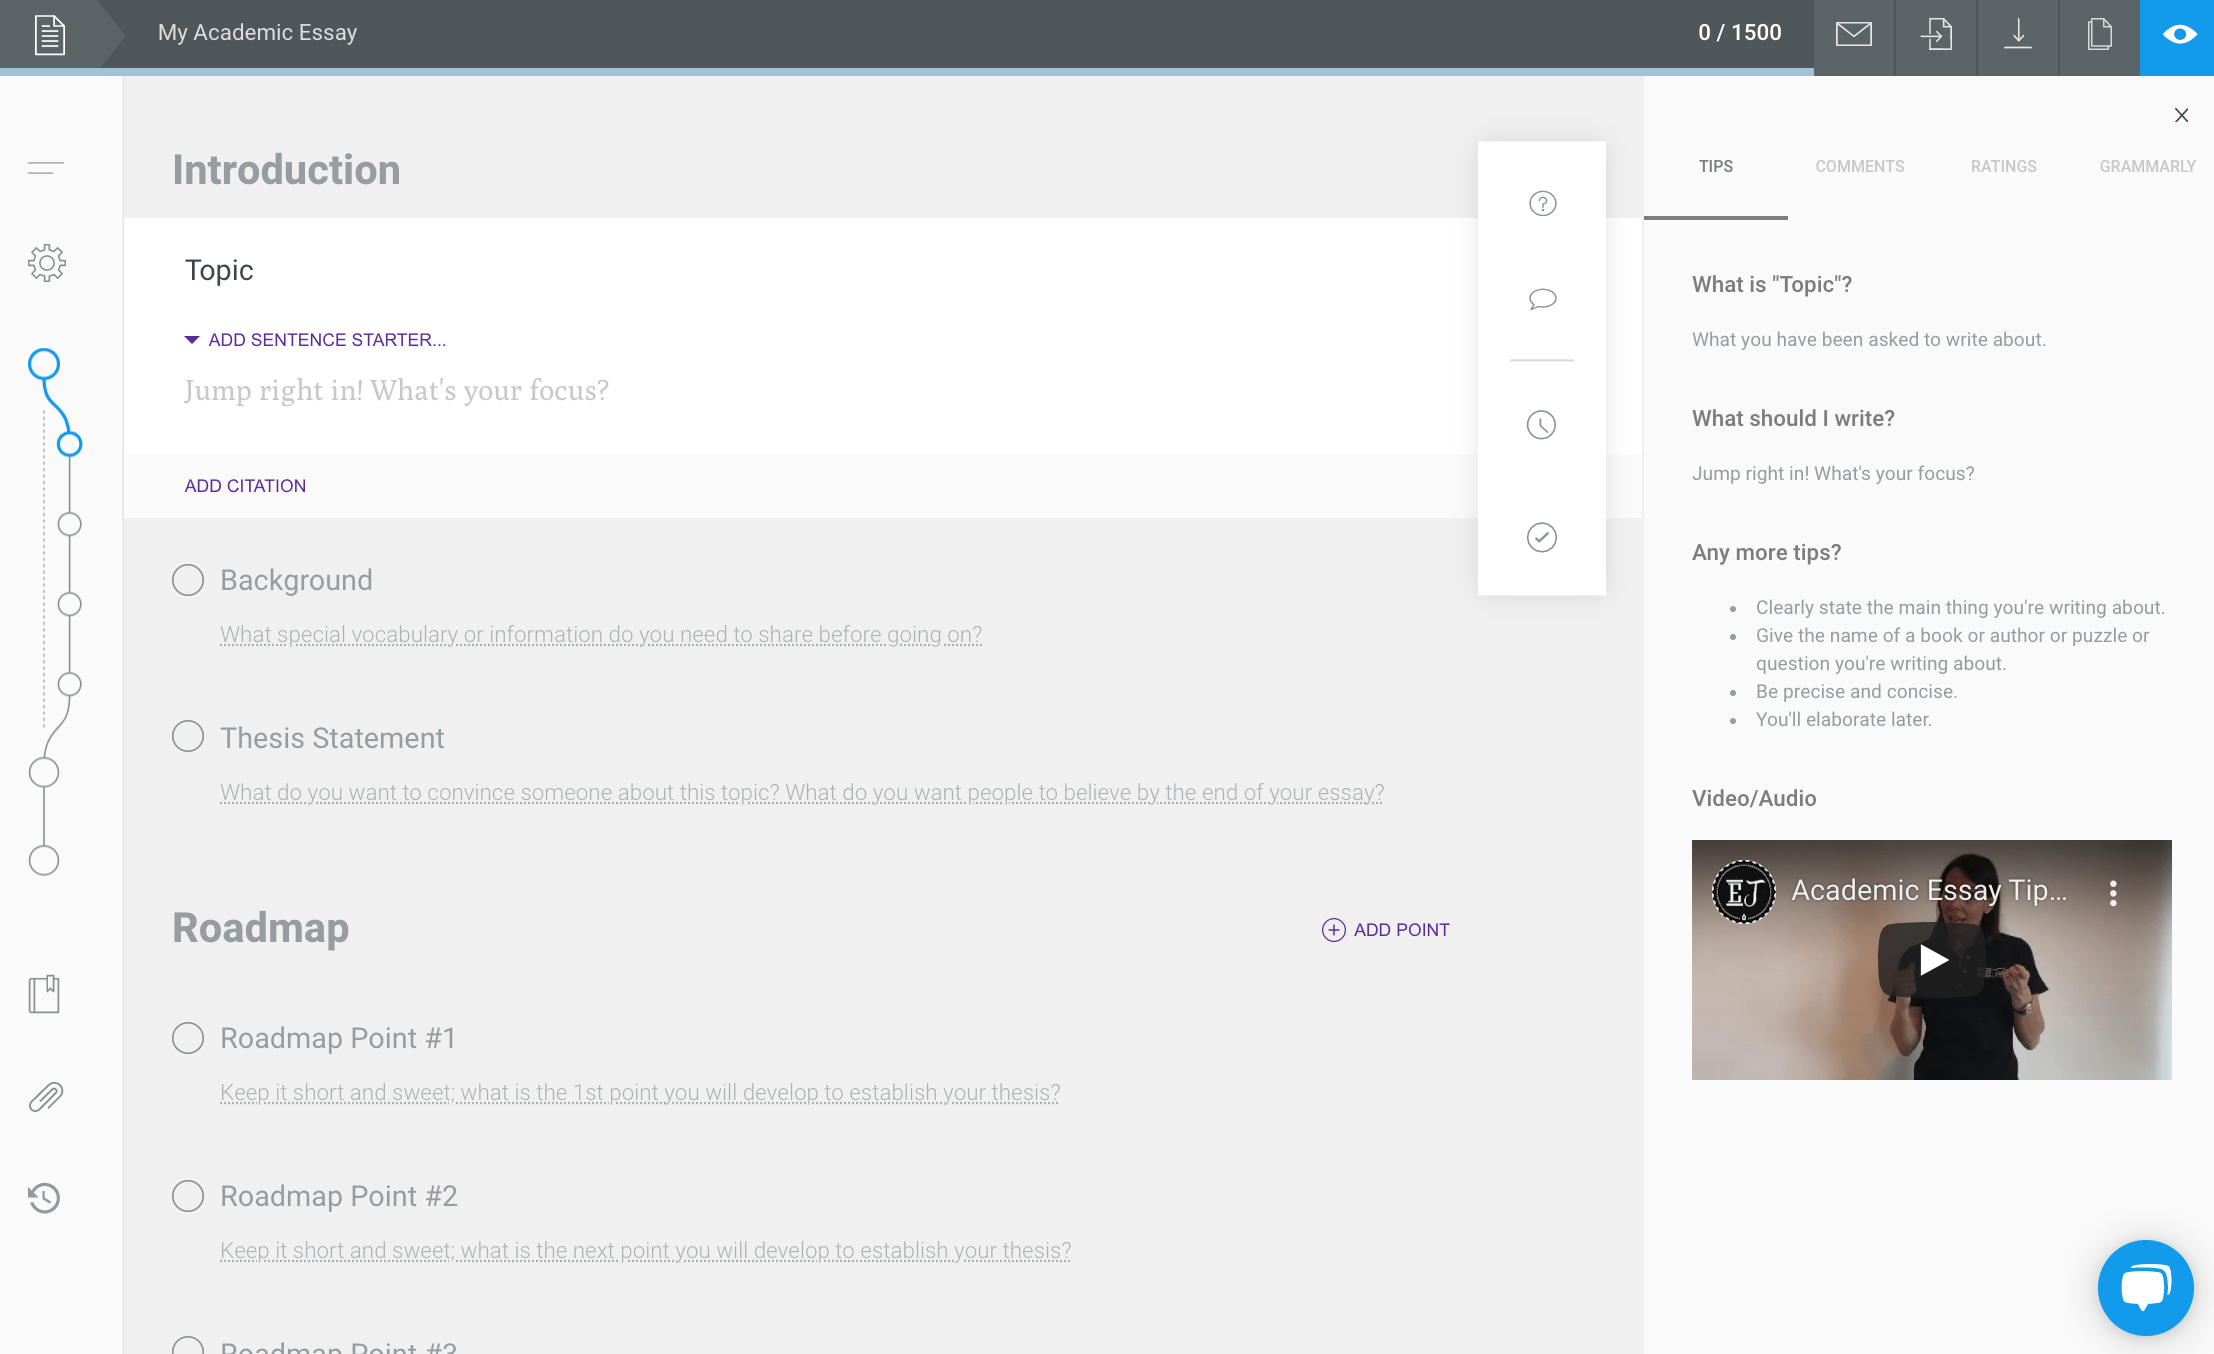Toggle the eye preview button
2214x1354 pixels.
click(x=2179, y=36)
